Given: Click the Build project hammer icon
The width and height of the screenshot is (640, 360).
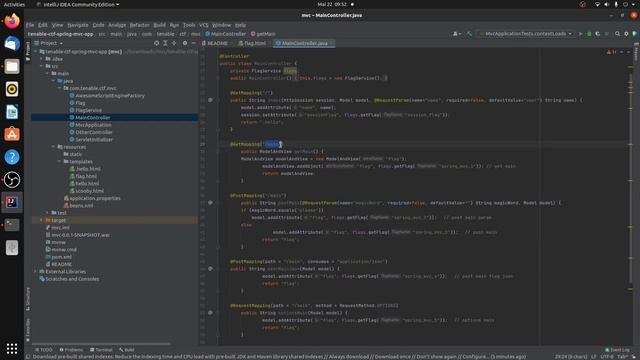Looking at the screenshot, I should [x=469, y=34].
